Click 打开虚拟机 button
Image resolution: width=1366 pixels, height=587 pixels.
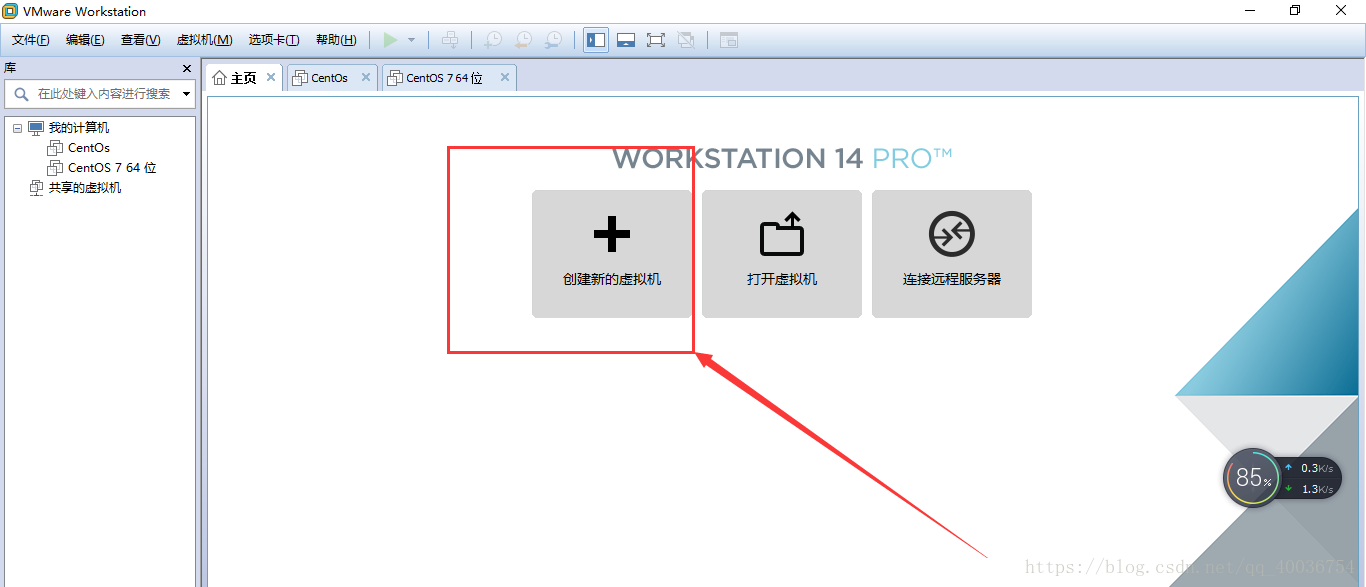tap(782, 254)
